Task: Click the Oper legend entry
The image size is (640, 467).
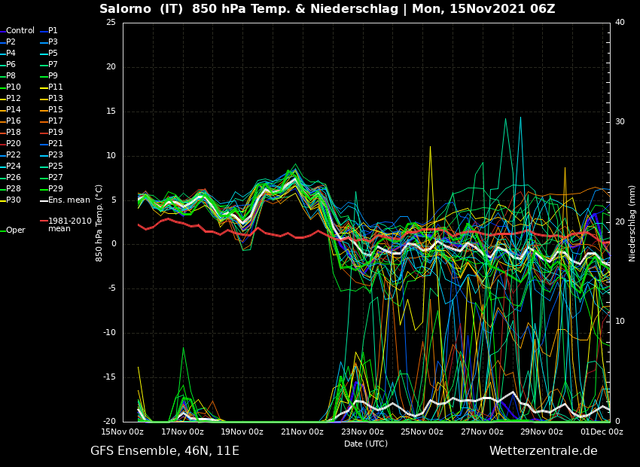Action: (x=13, y=230)
